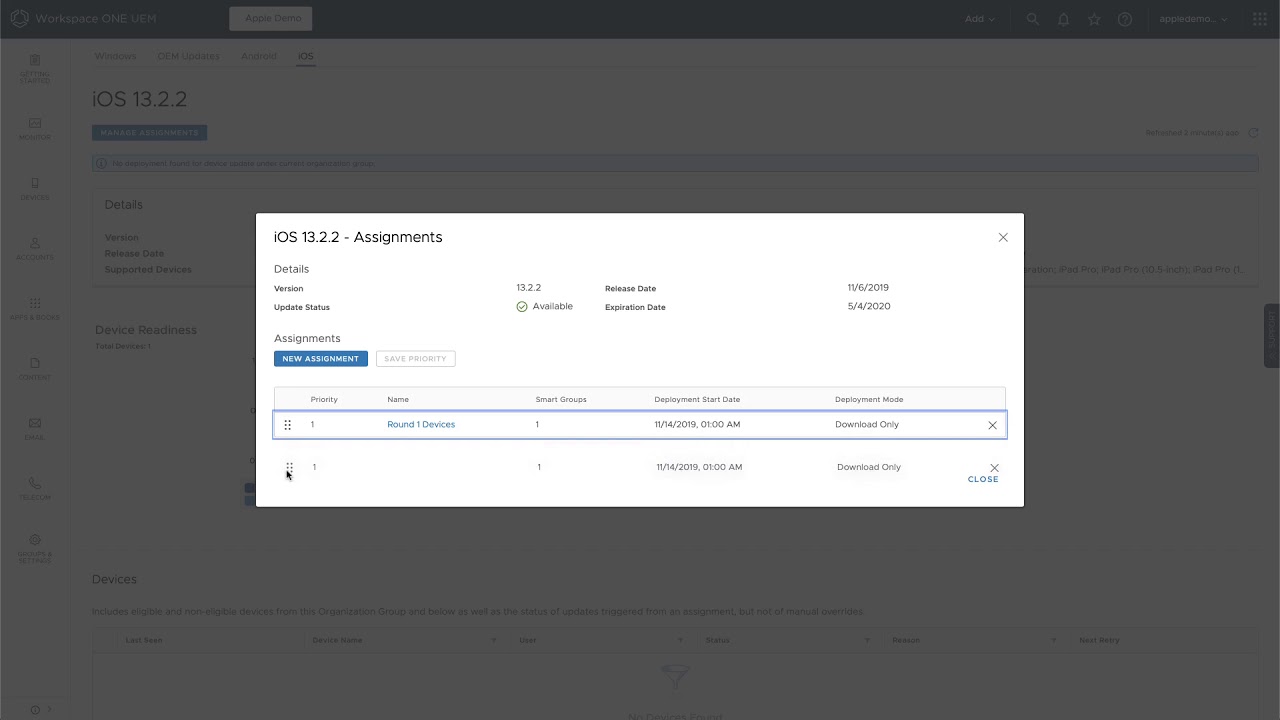Open Groups & Settings in sidebar

[x=35, y=547]
